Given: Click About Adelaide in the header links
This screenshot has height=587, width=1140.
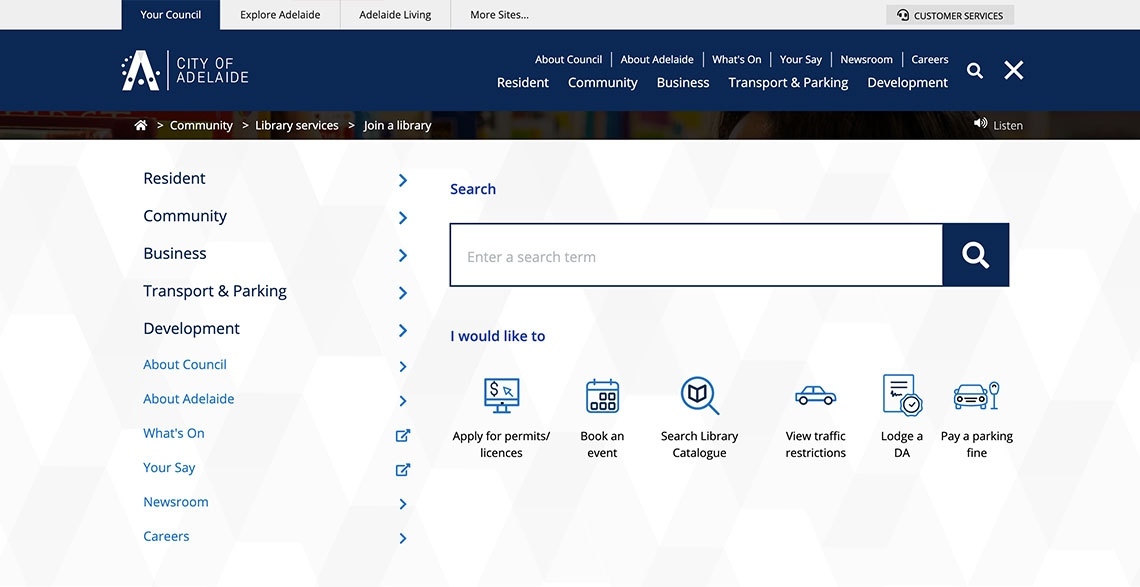Looking at the screenshot, I should coord(657,60).
